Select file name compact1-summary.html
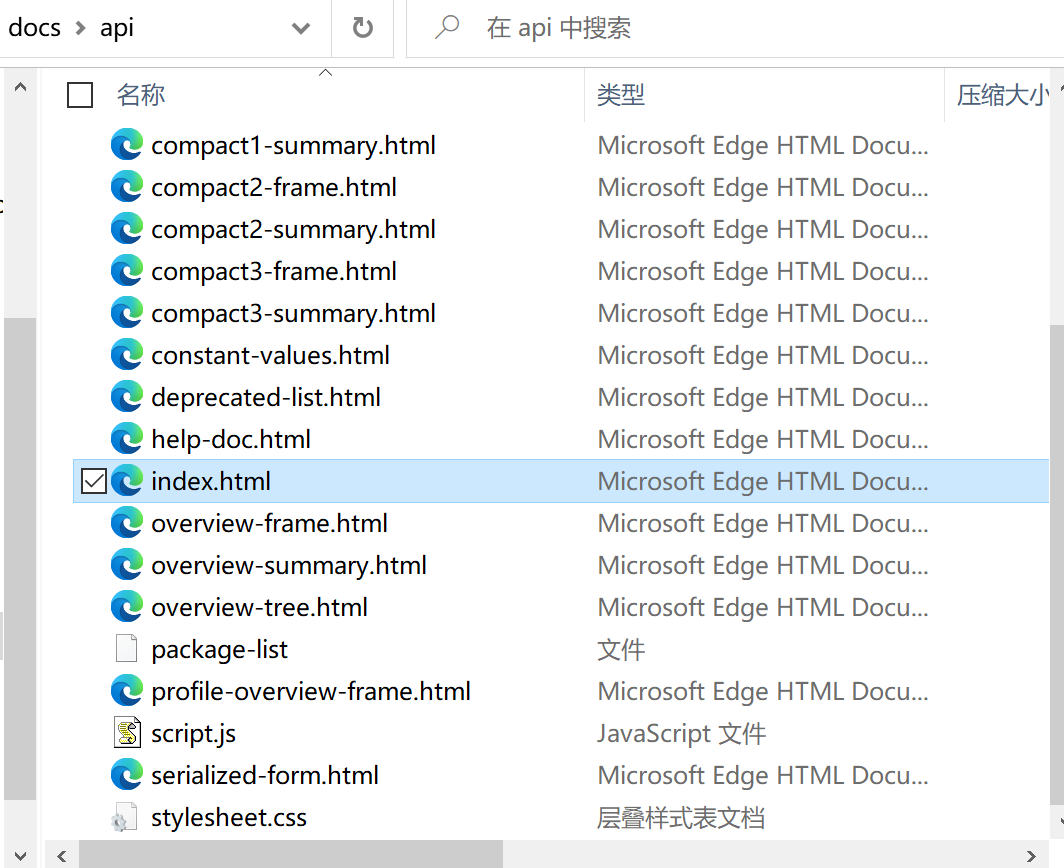This screenshot has height=868, width=1064. [x=293, y=145]
